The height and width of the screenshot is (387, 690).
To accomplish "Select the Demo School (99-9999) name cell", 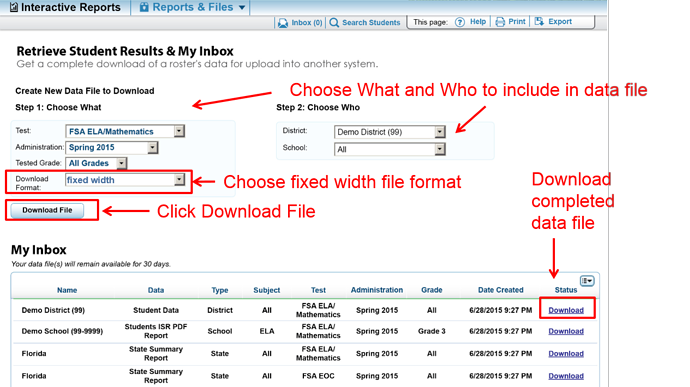I will 62,332.
